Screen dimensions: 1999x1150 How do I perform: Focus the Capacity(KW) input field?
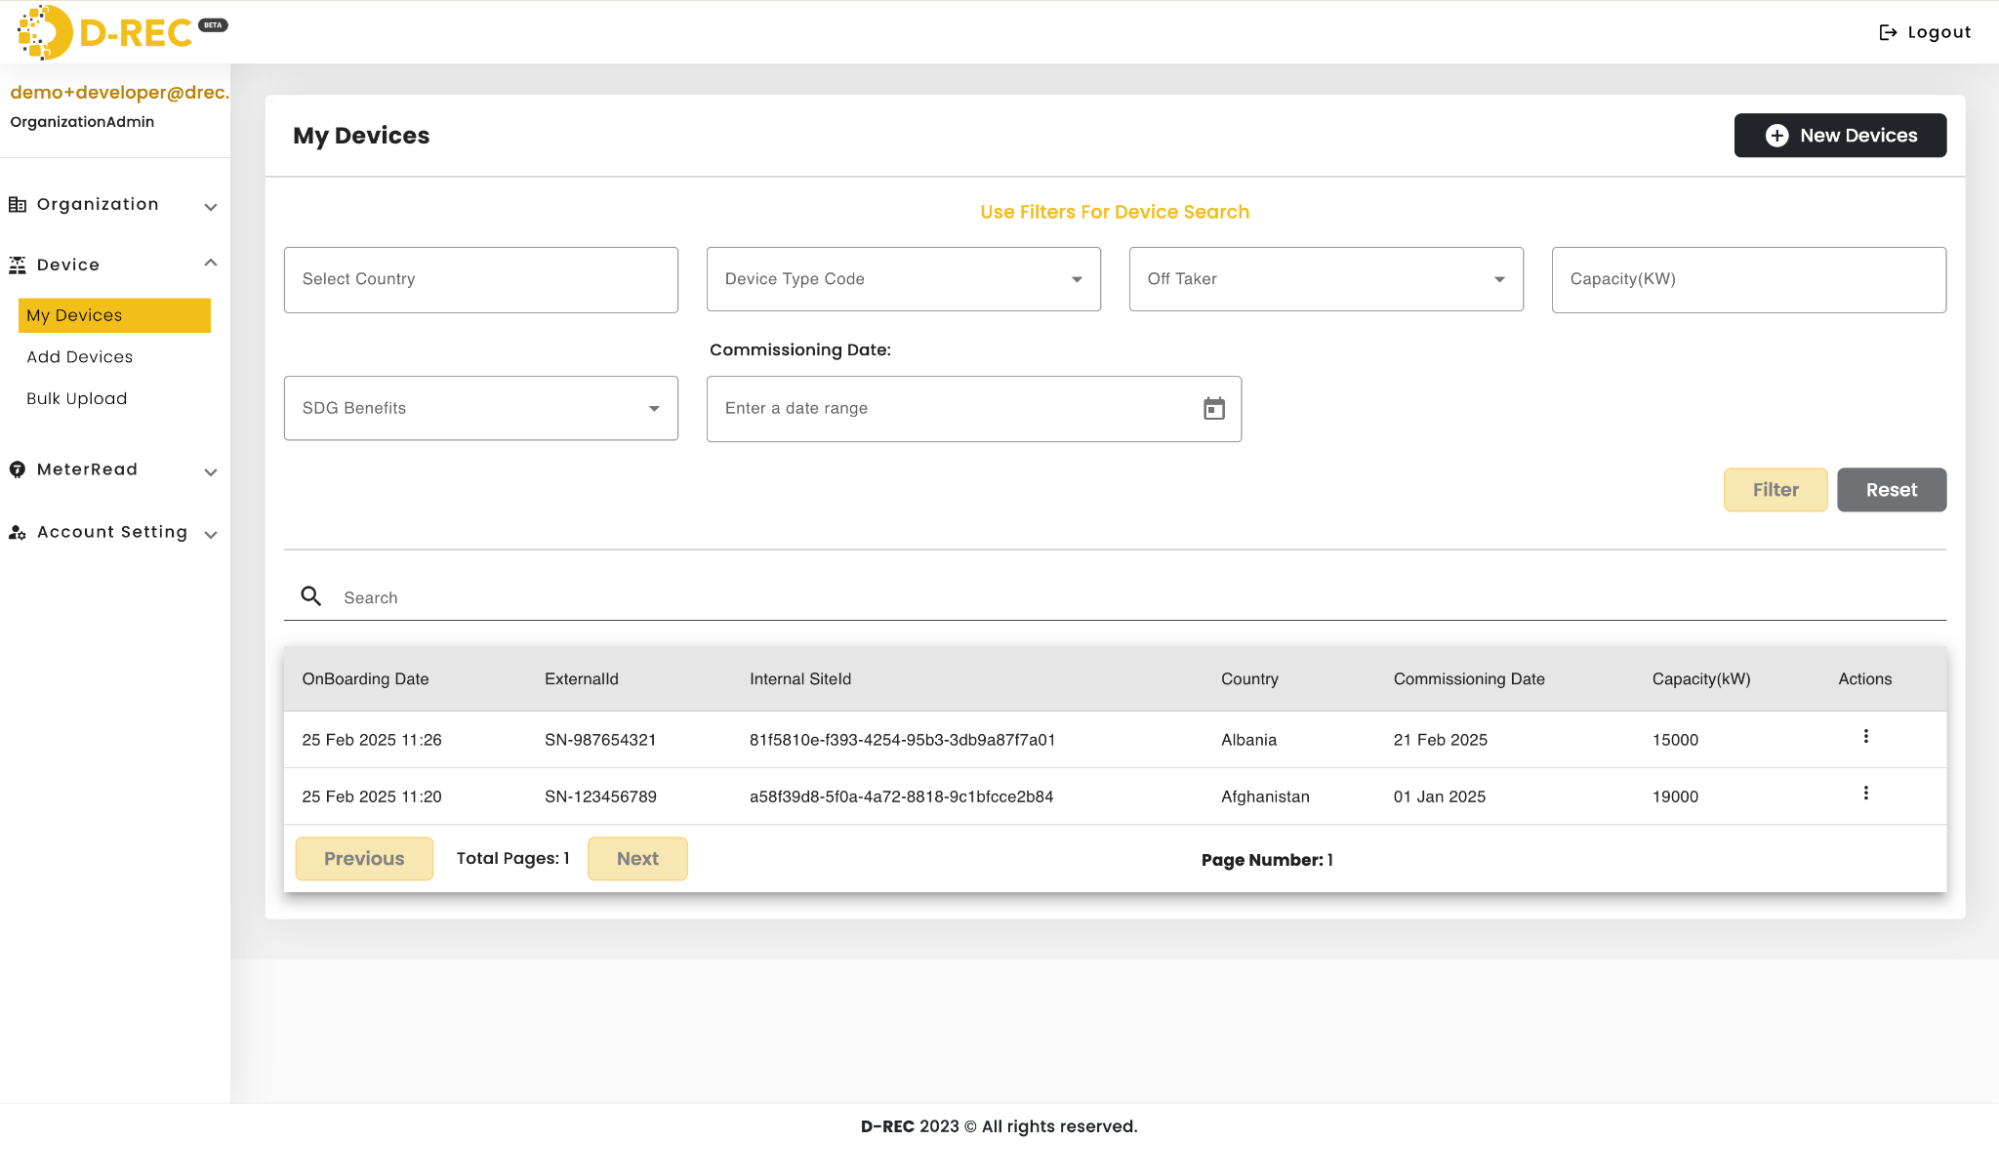1748,280
